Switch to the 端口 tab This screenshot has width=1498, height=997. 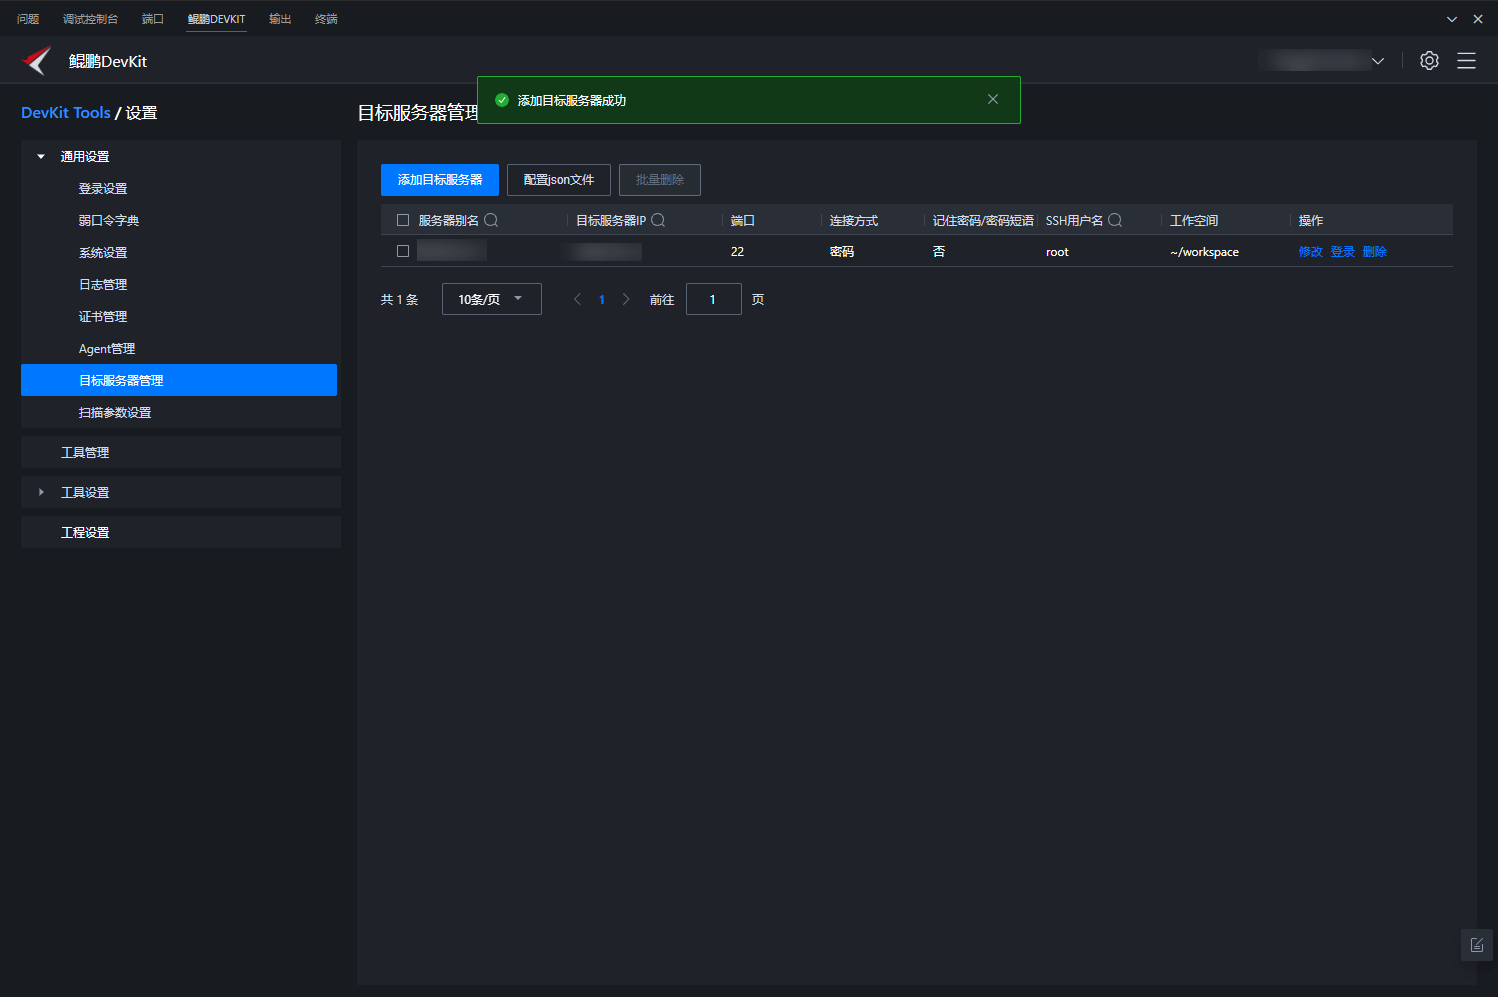click(153, 19)
